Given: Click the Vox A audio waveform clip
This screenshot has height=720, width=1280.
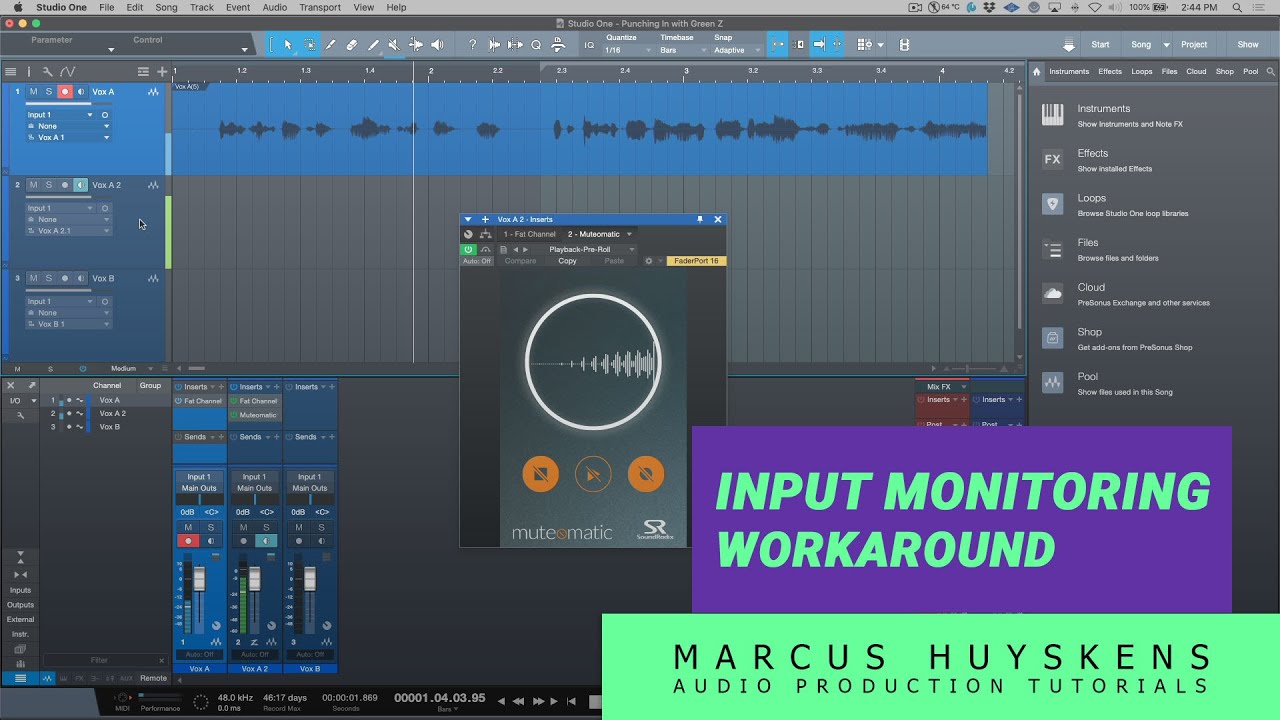Looking at the screenshot, I should coord(580,129).
